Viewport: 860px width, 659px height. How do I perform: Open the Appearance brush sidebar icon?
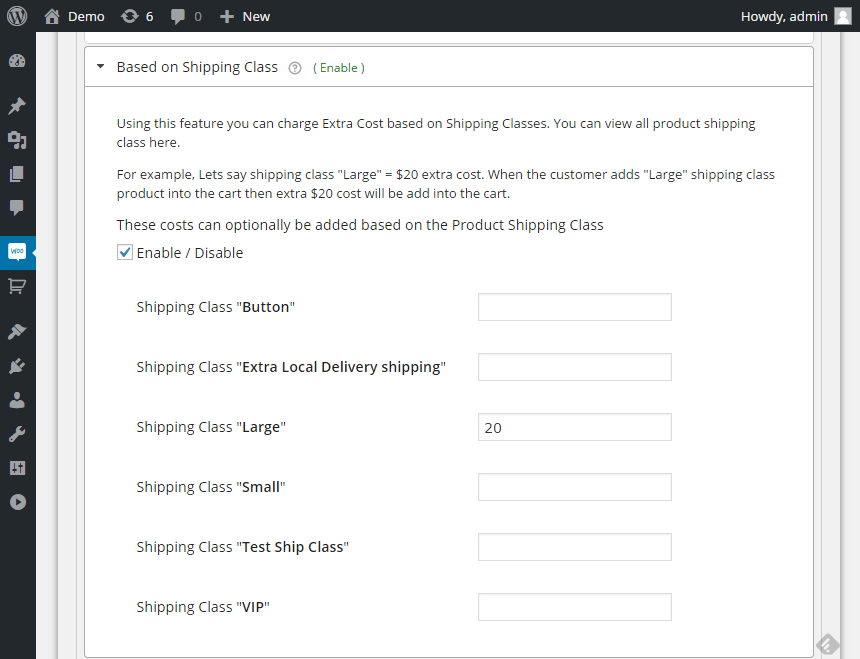tap(17, 331)
